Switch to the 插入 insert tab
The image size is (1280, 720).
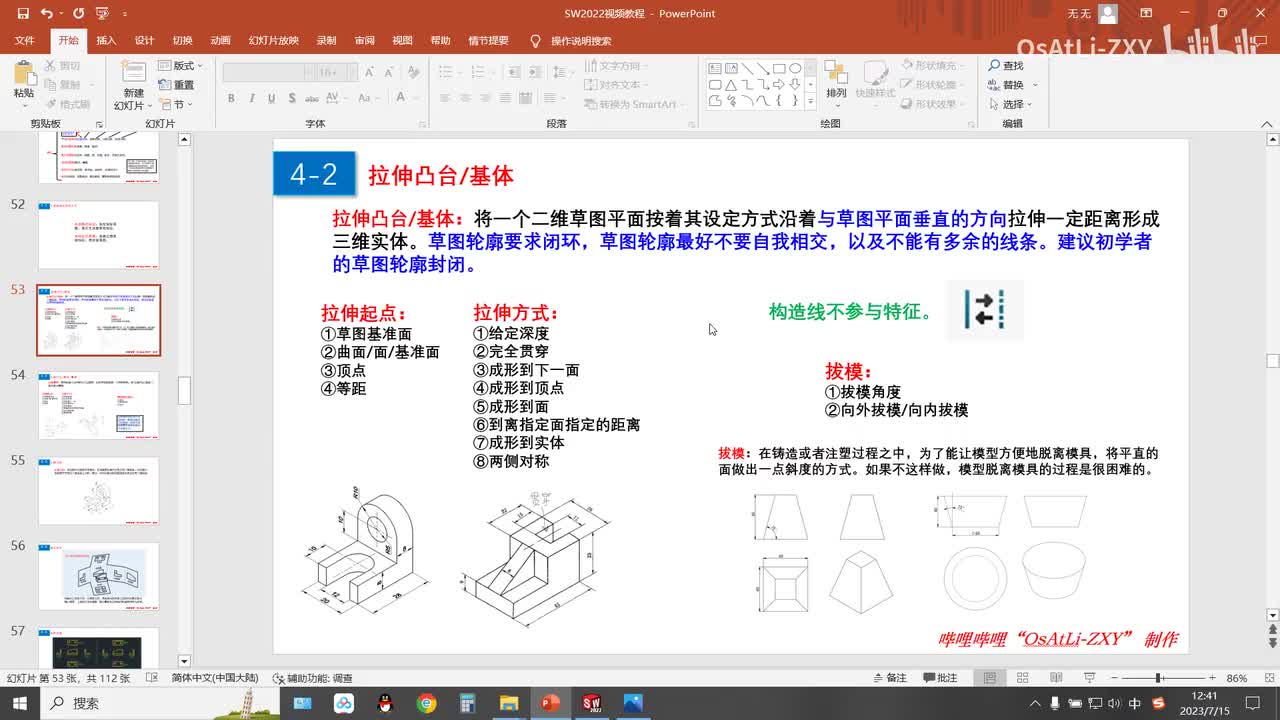[106, 41]
